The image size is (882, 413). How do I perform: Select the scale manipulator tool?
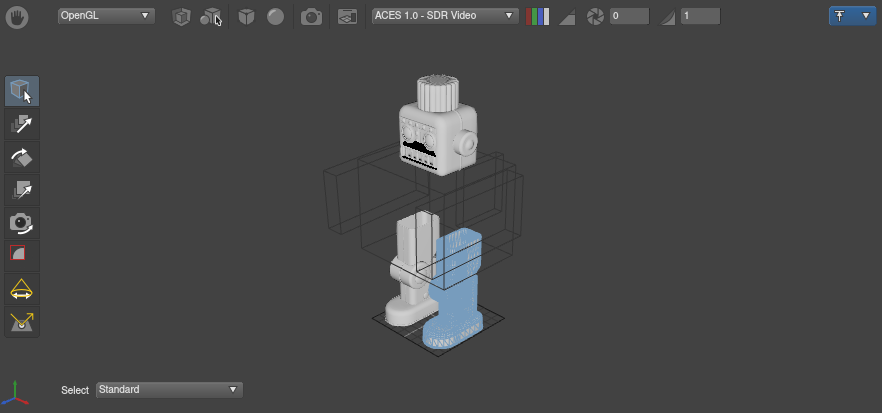(22, 190)
